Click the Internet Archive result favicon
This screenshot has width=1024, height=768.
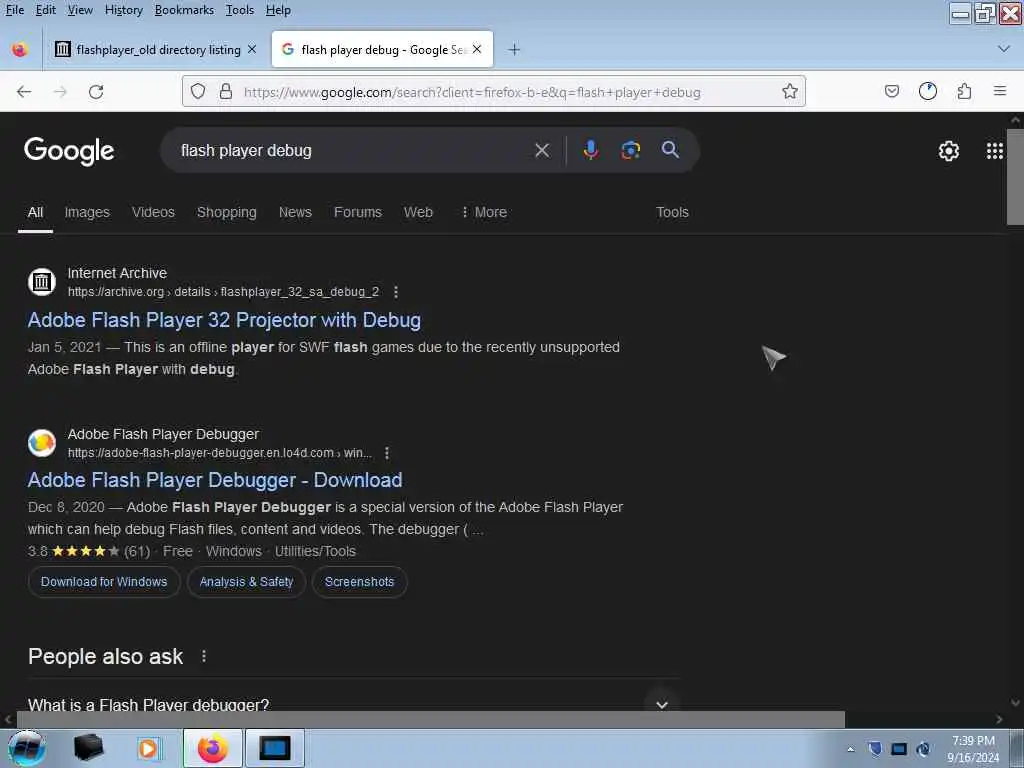pyautogui.click(x=42, y=282)
